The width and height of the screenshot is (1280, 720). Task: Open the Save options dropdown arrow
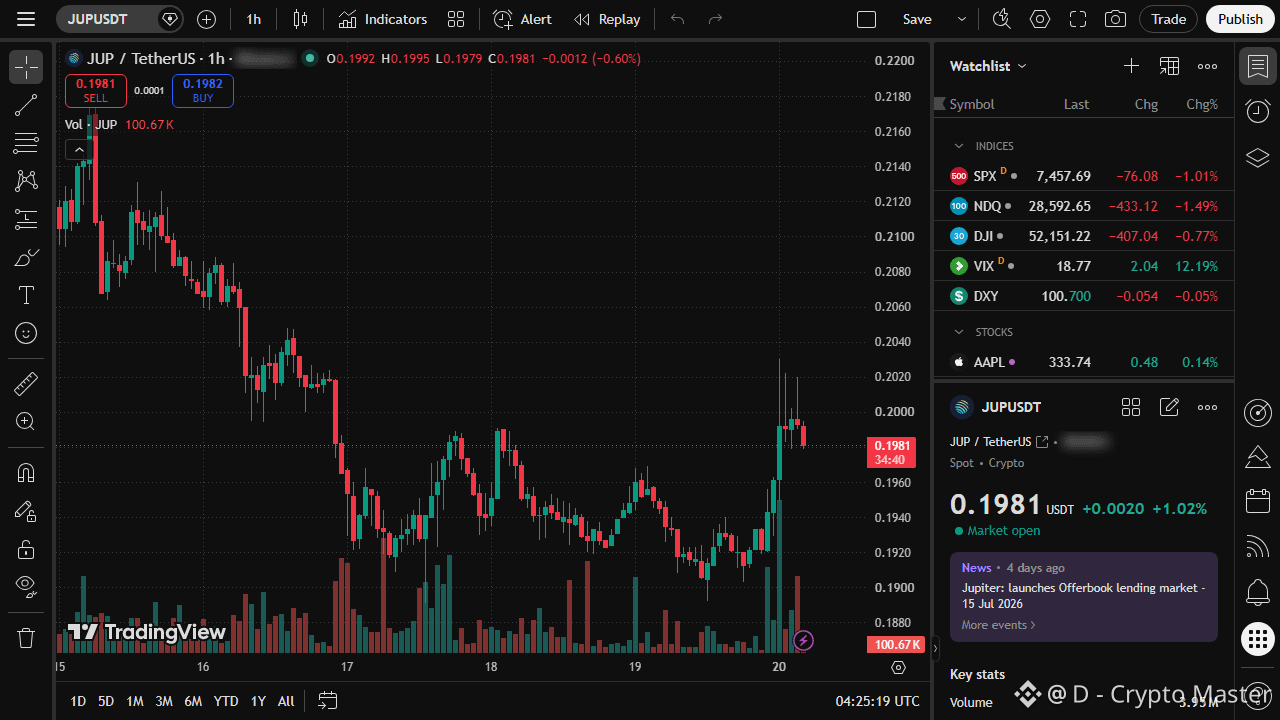point(962,19)
